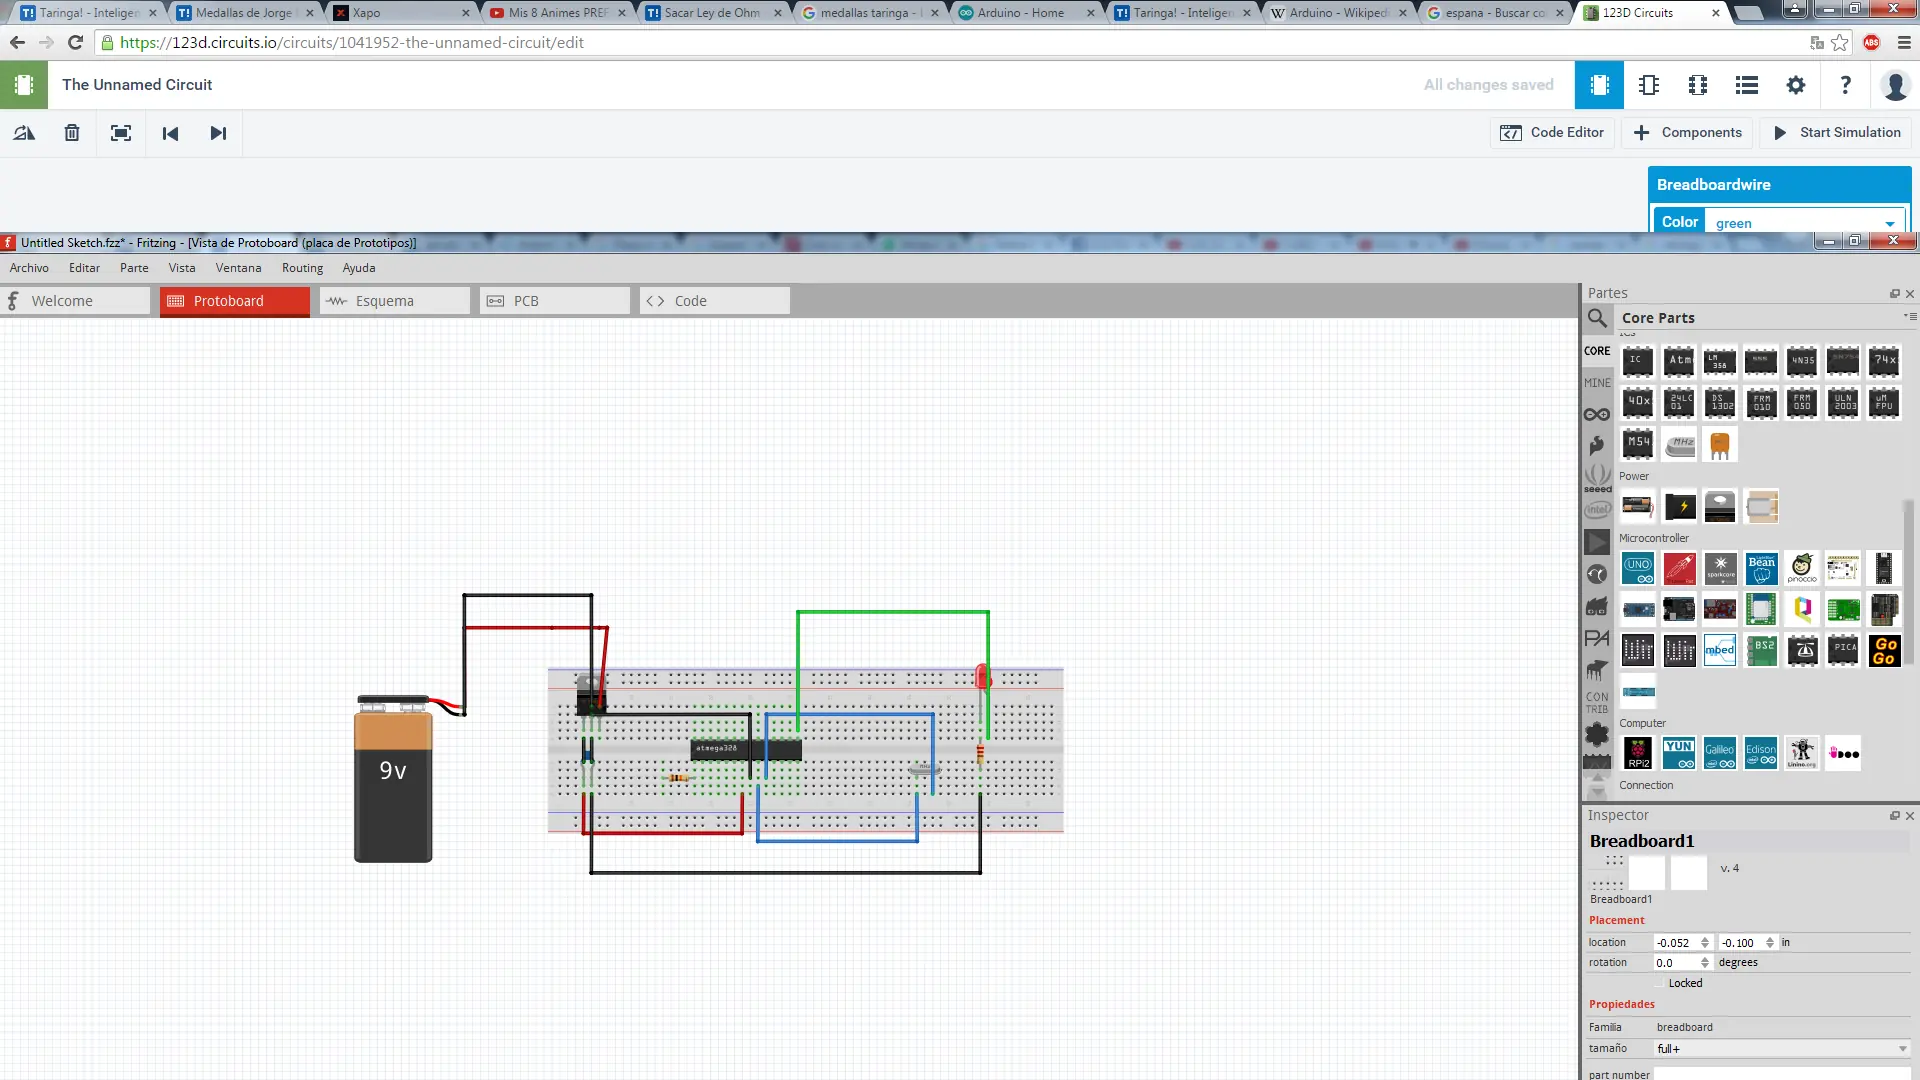
Task: Edit the rotation degrees field
Action: 1676,963
